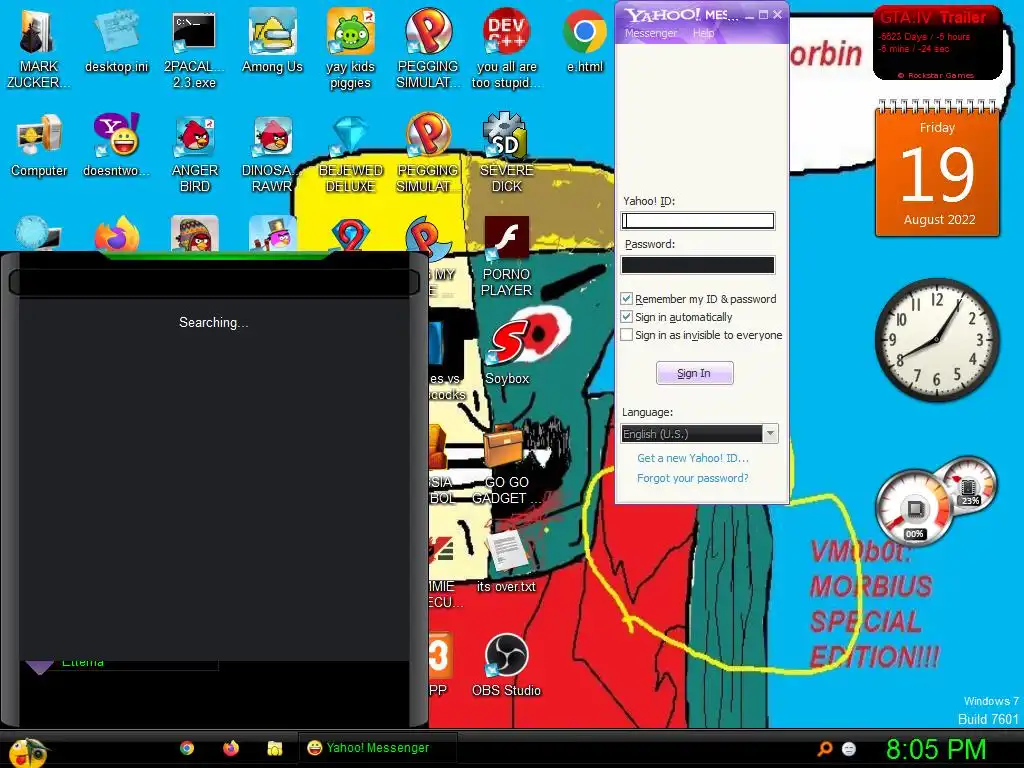1024x768 pixels.
Task: Follow the Get a new Yahoo! ID link
Action: click(x=693, y=458)
